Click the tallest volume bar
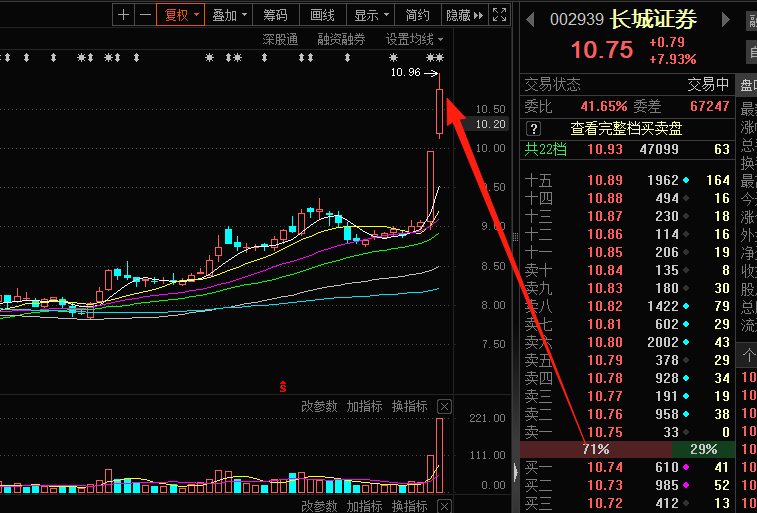The width and height of the screenshot is (757, 513). [x=439, y=455]
